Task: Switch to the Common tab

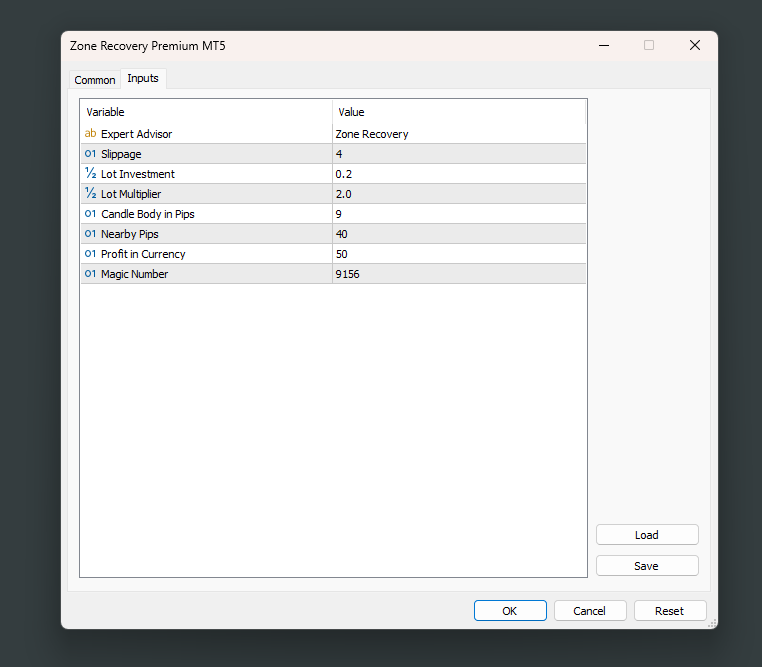Action: point(95,80)
